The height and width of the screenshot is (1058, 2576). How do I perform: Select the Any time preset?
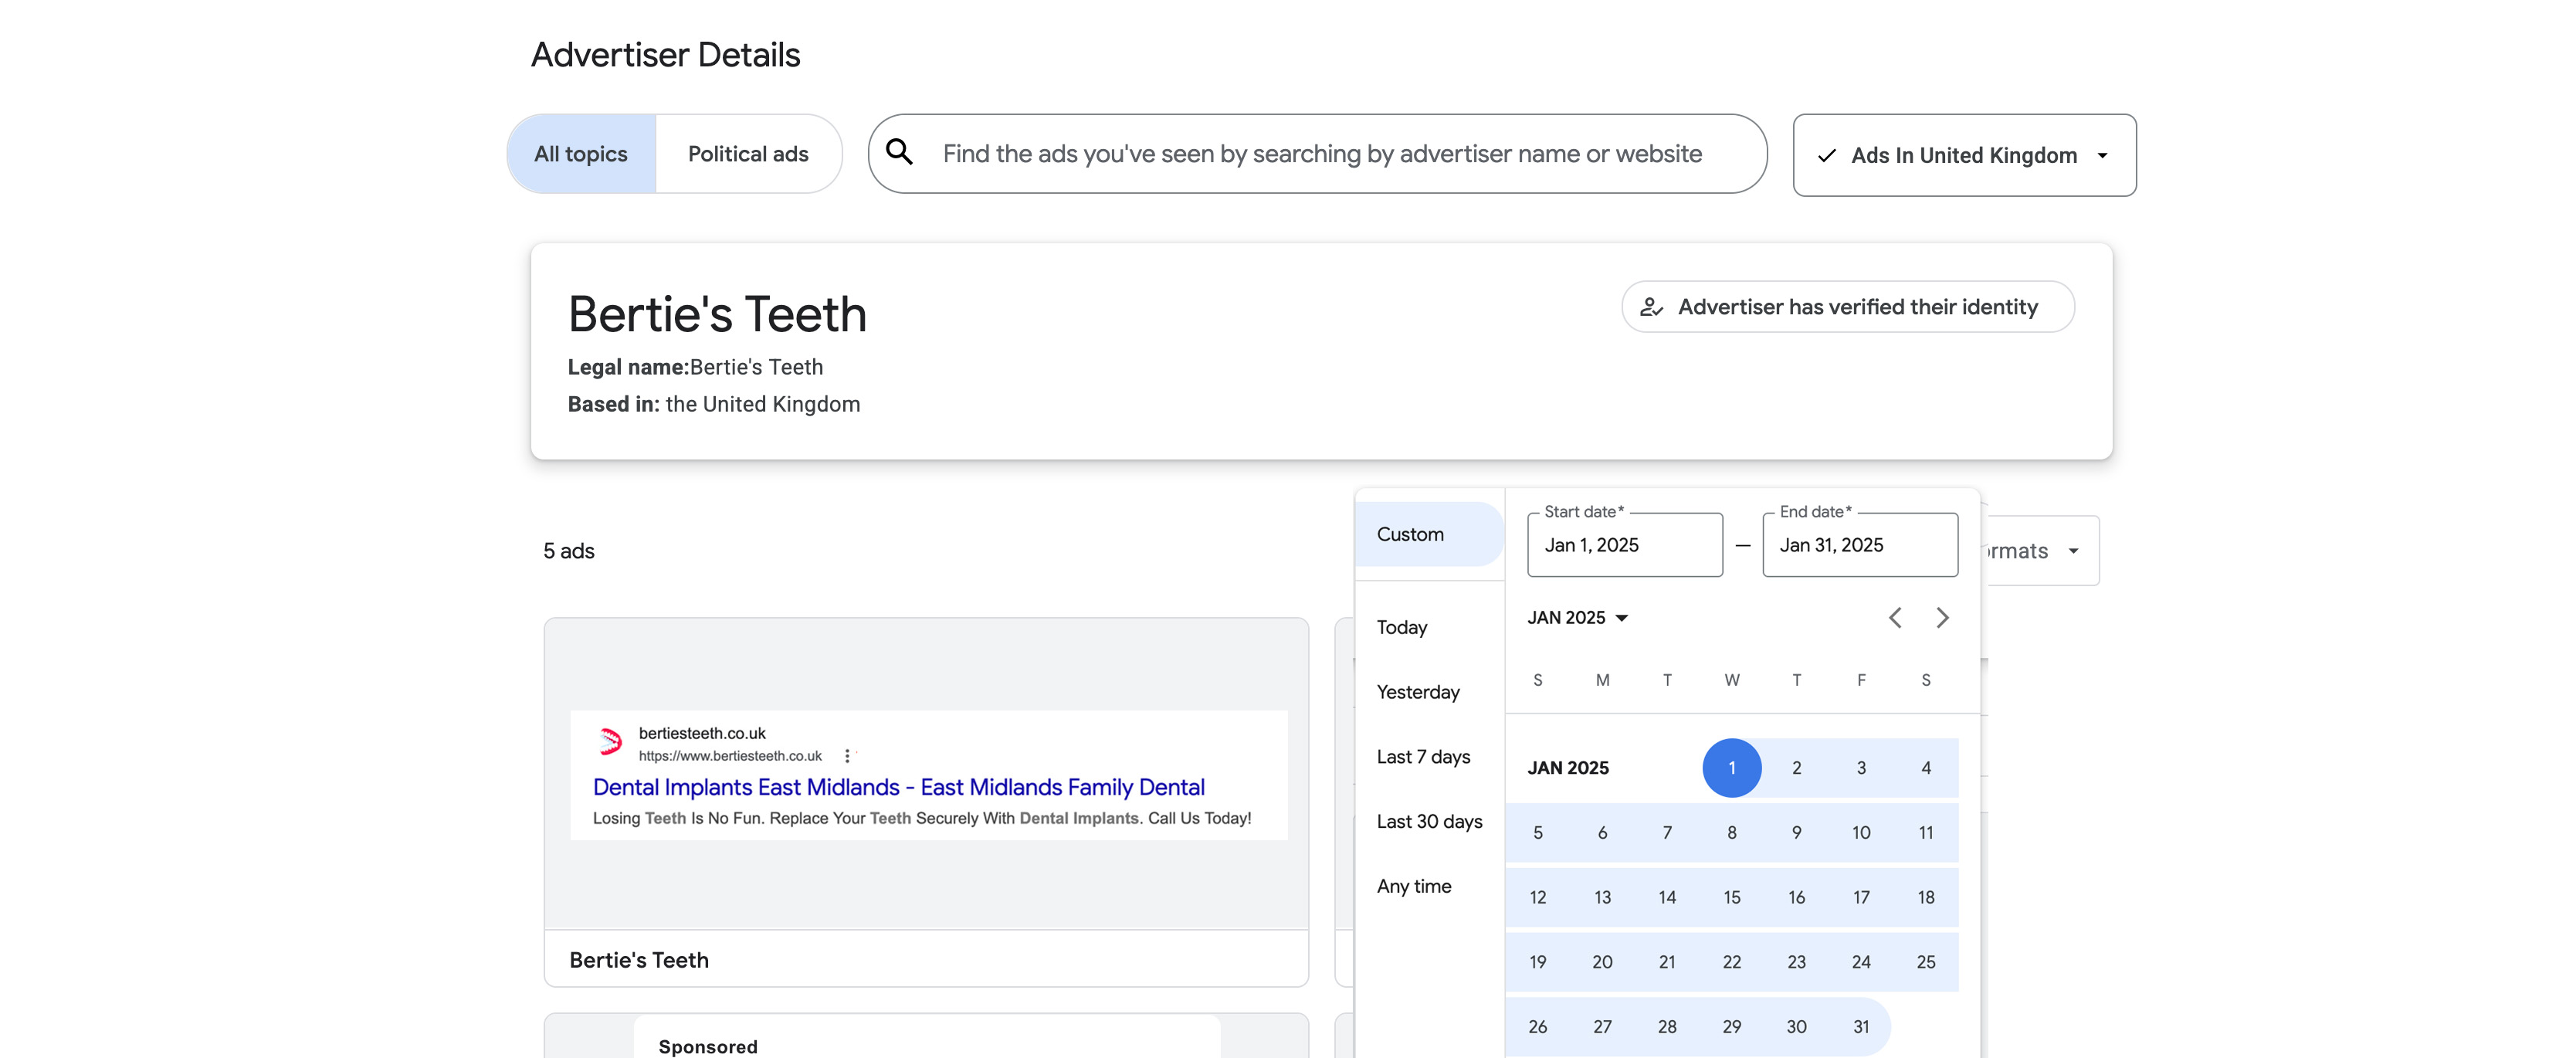point(1413,886)
